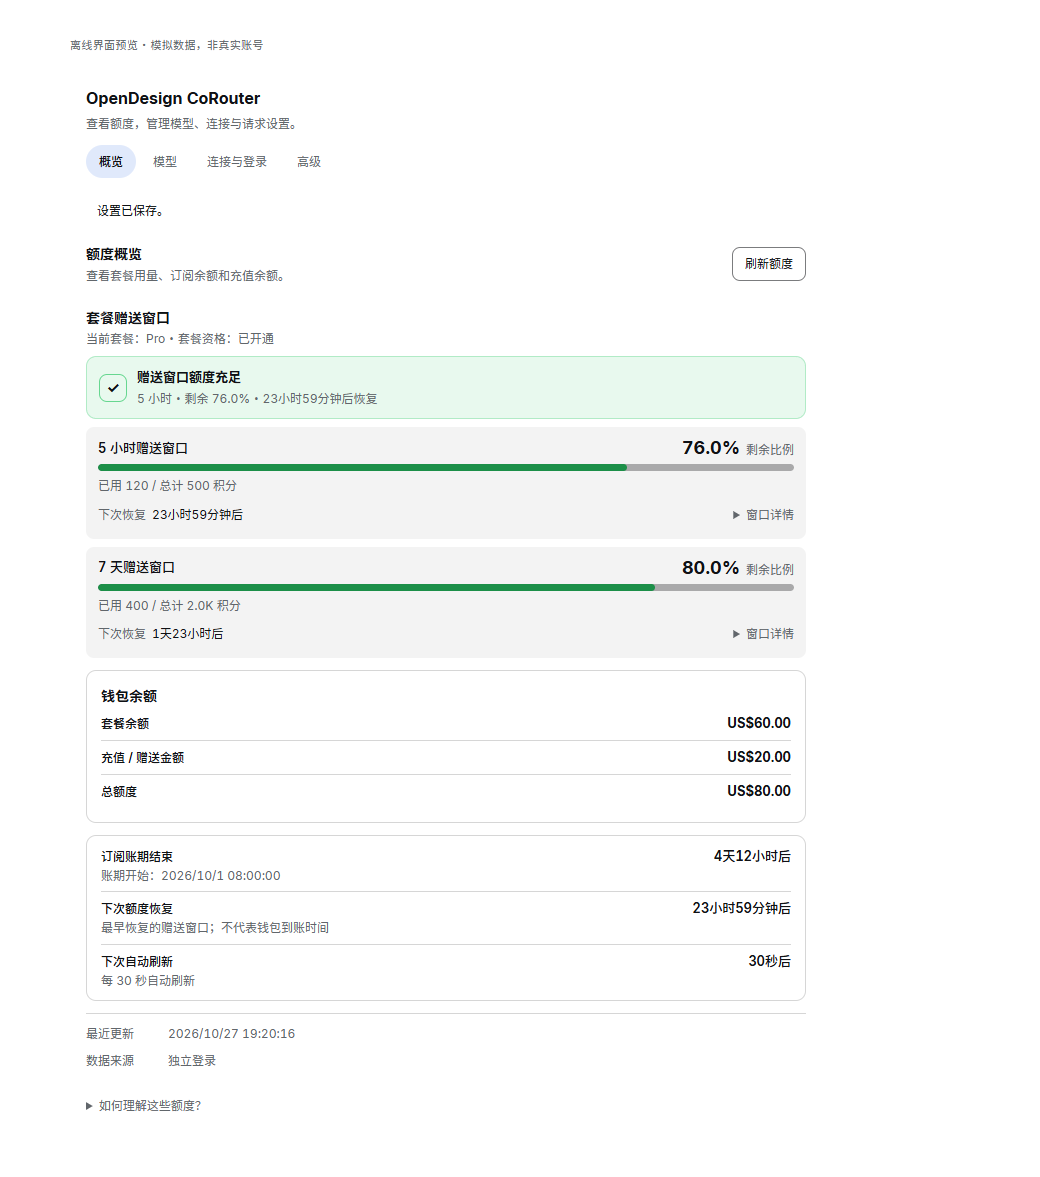This screenshot has width=1040, height=1177.
Task: Click the 76.0% remaining value
Action: [710, 448]
